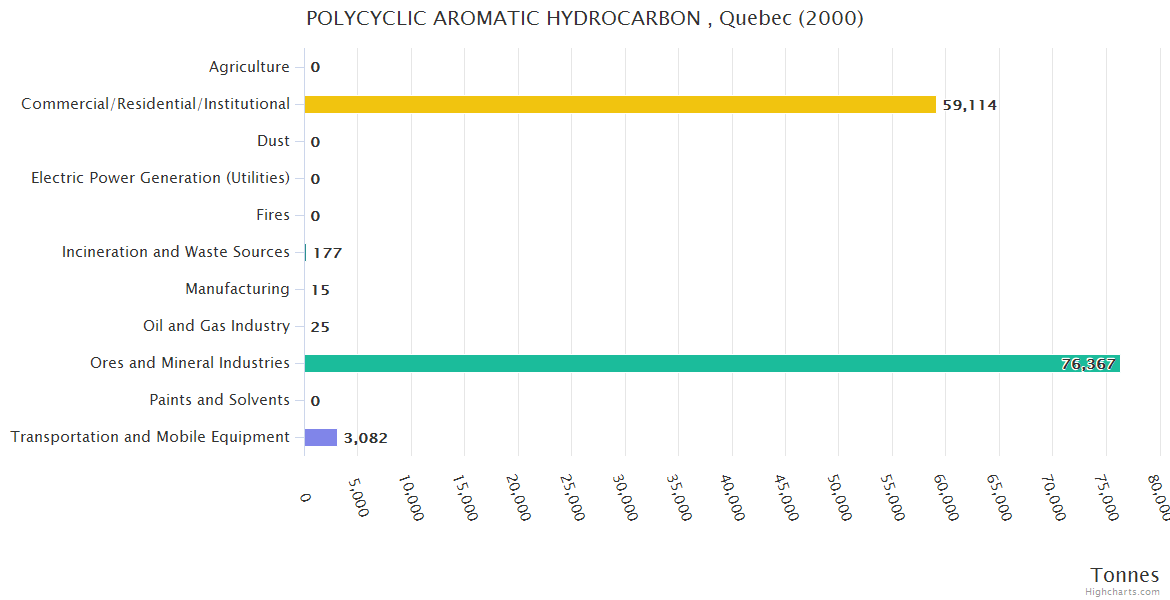Select the Incineration and Waste Sources label
This screenshot has width=1170, height=600.
(176, 252)
